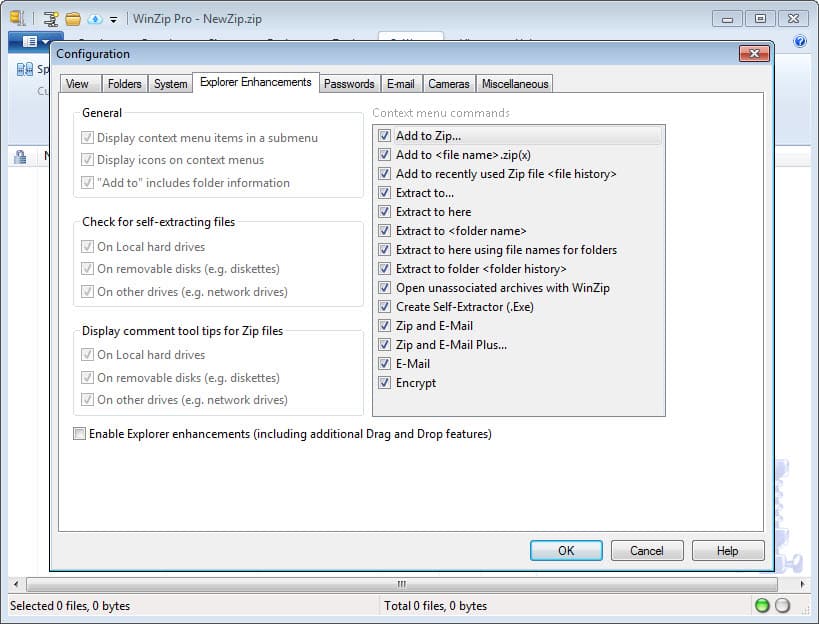Click the scrollbar left arrow
The image size is (819, 624).
tap(16, 584)
